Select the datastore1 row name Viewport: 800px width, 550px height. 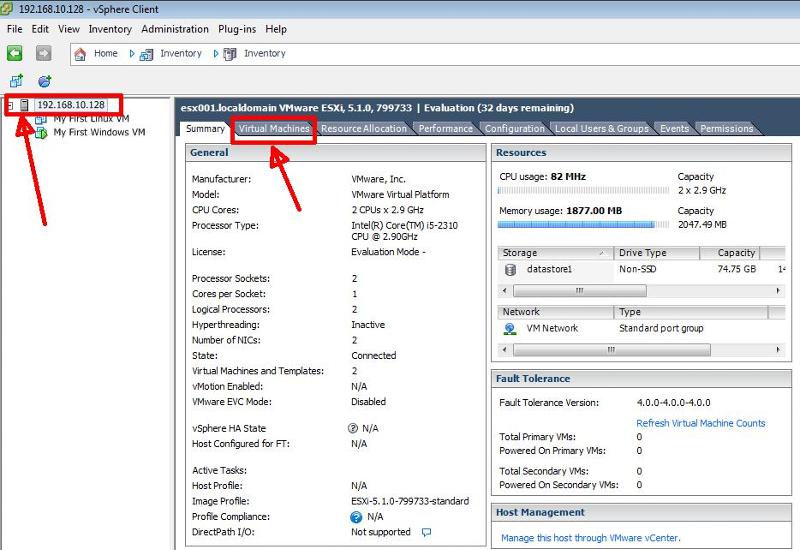pos(549,269)
